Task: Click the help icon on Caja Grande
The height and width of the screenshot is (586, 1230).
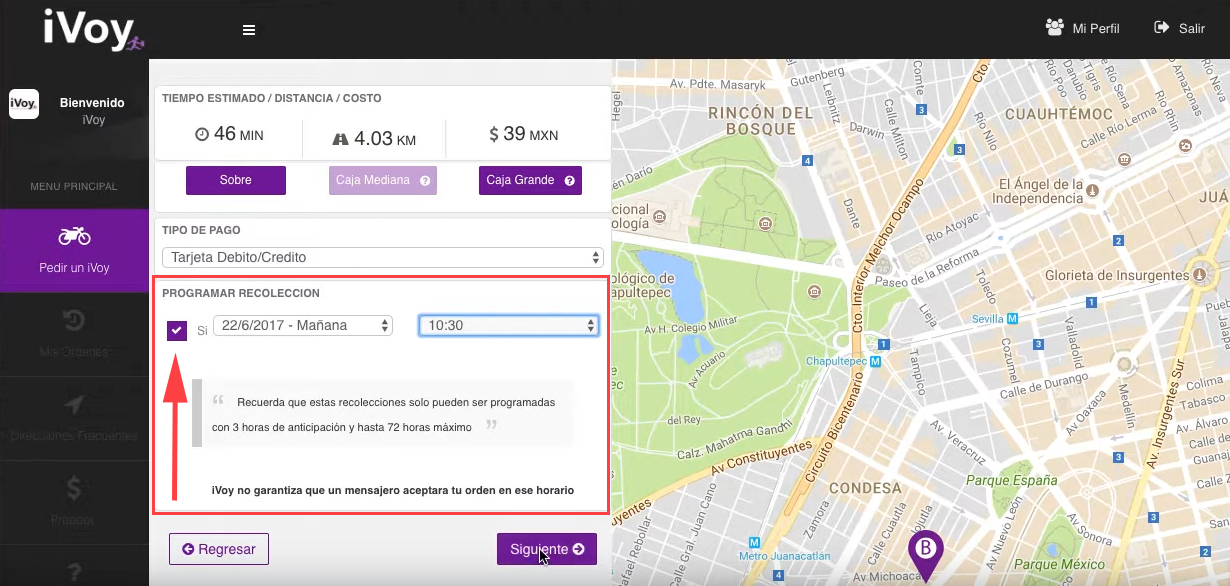Action: point(569,180)
